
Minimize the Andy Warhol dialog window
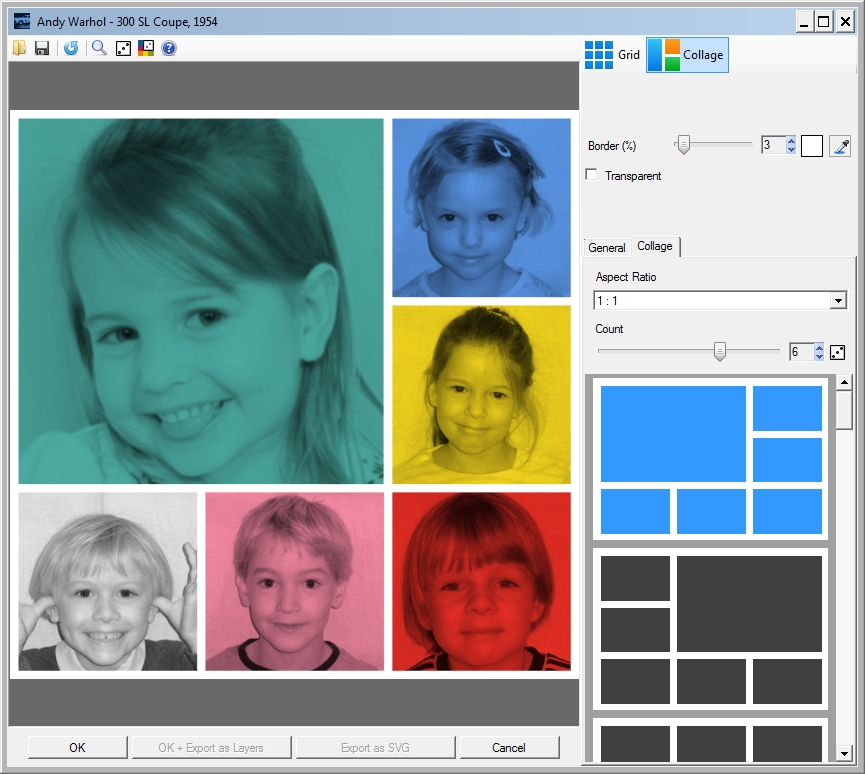[805, 22]
